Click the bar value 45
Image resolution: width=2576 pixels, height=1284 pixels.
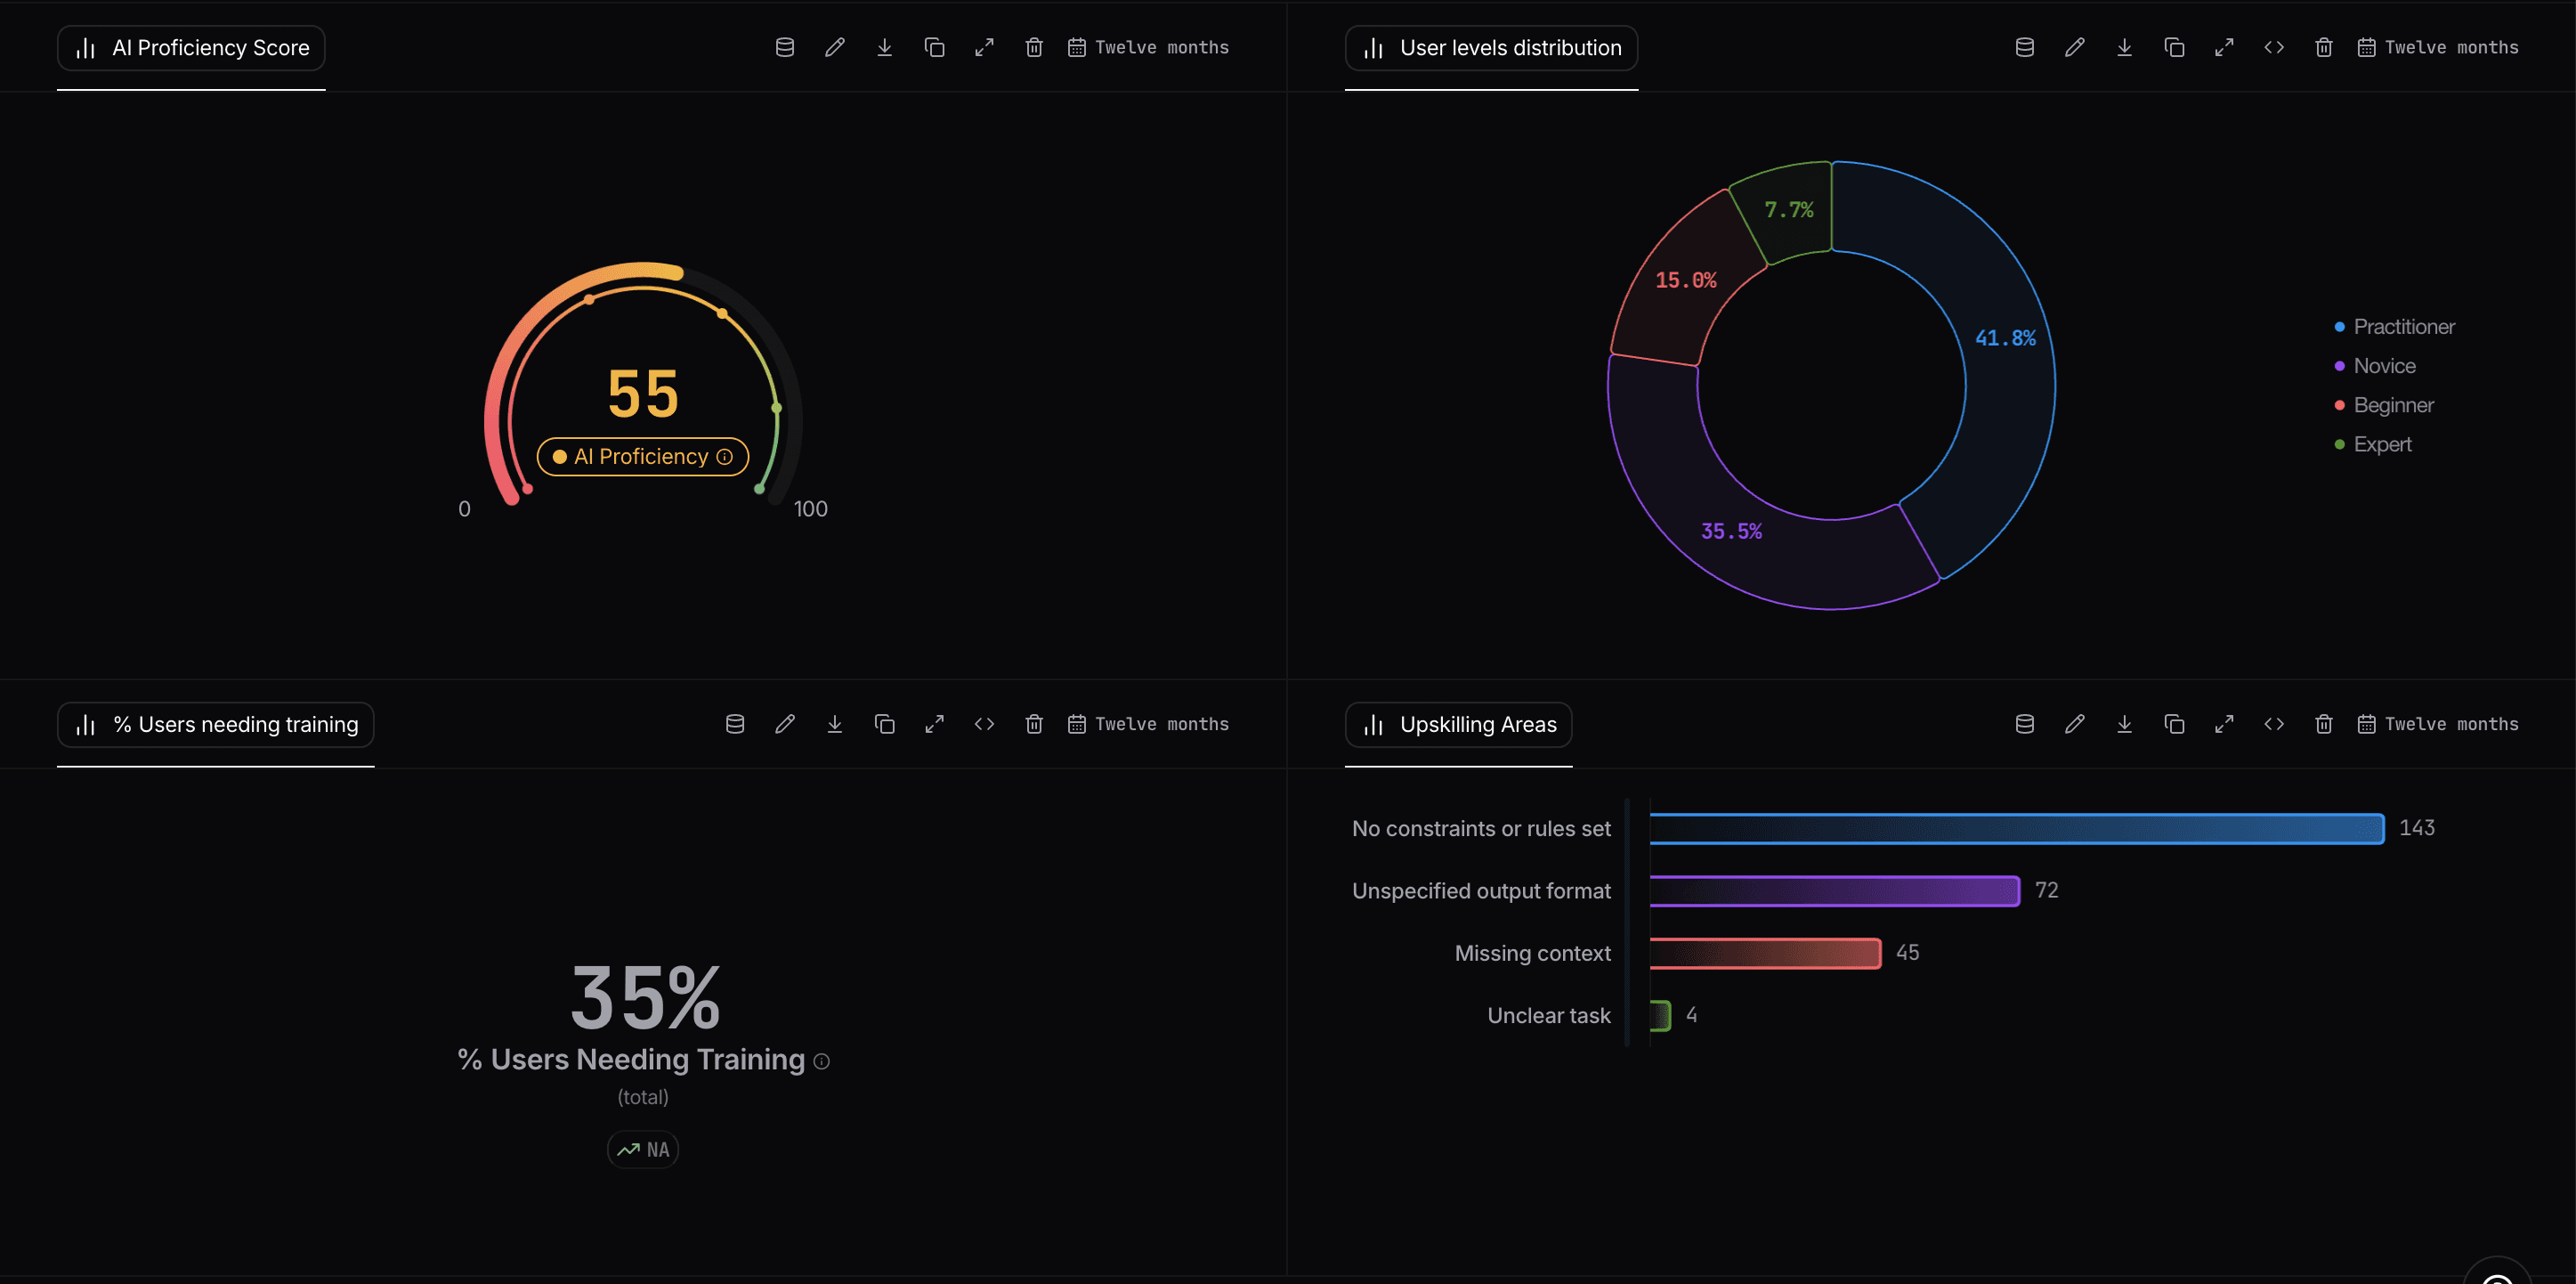click(x=1908, y=953)
